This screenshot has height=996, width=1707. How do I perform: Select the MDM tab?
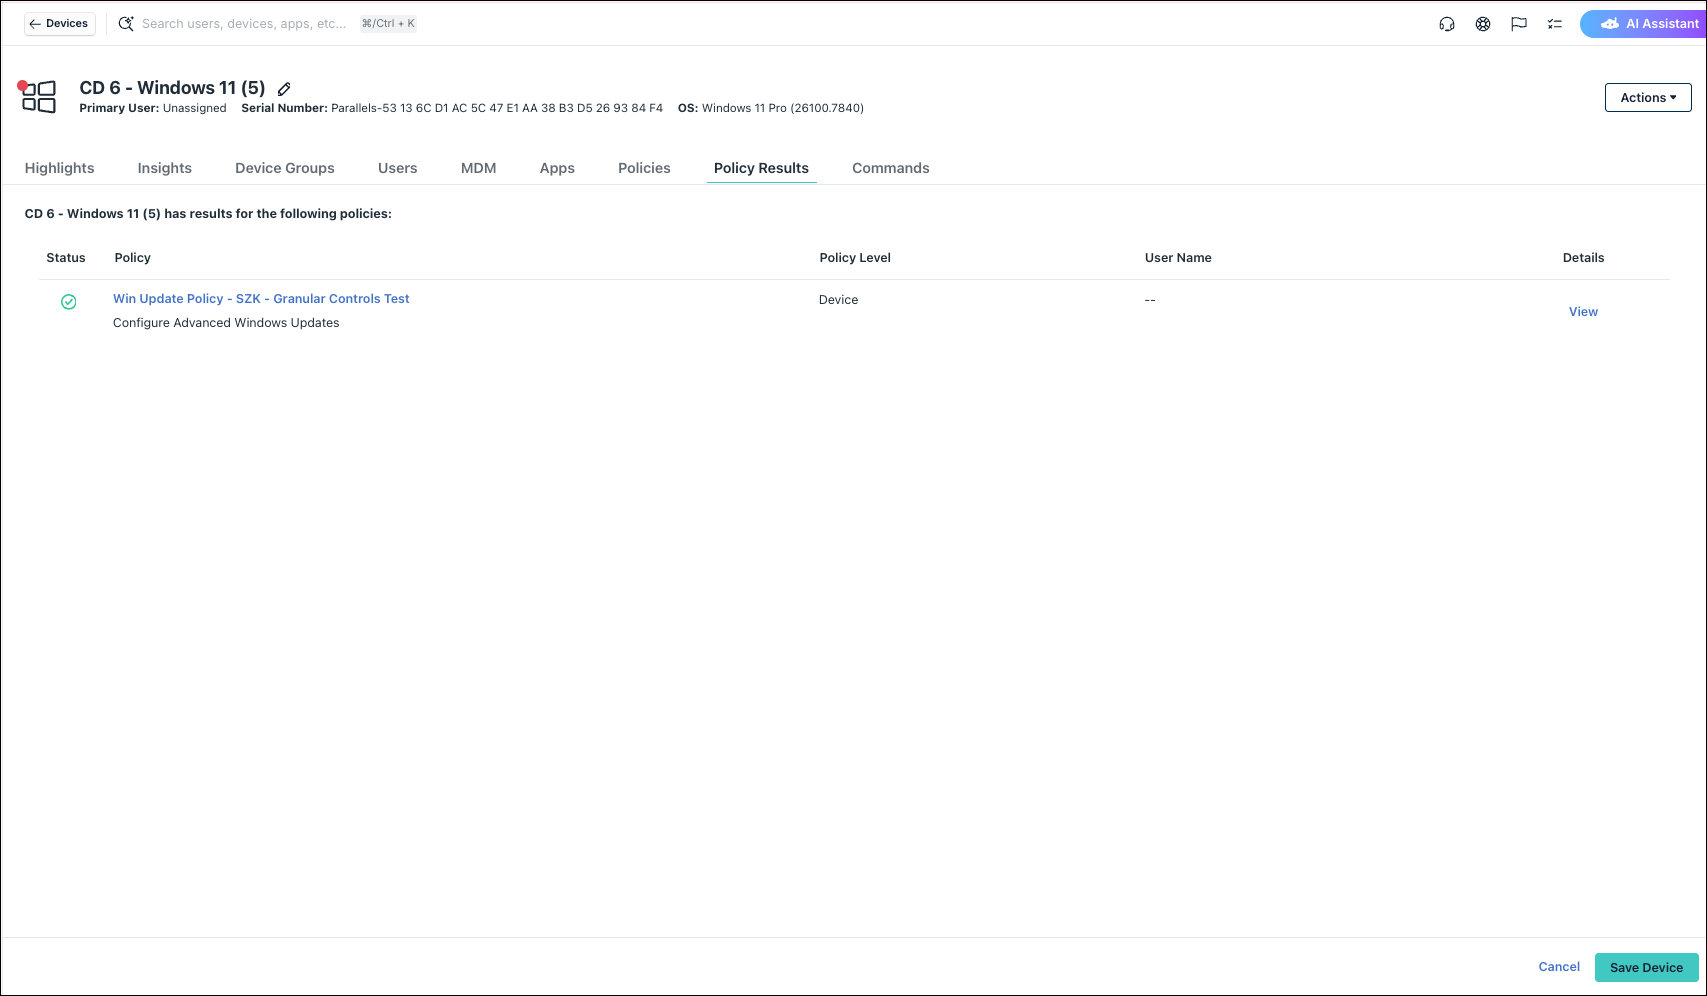pos(479,168)
